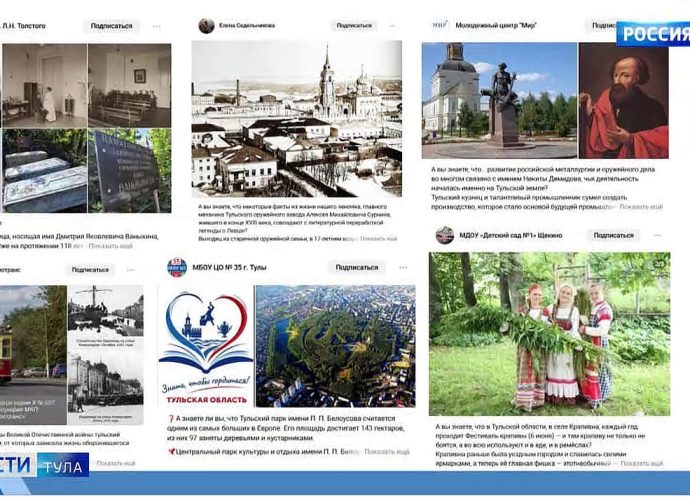Open the Елена Седельникова name link
This screenshot has height=500, width=690.
(247, 26)
